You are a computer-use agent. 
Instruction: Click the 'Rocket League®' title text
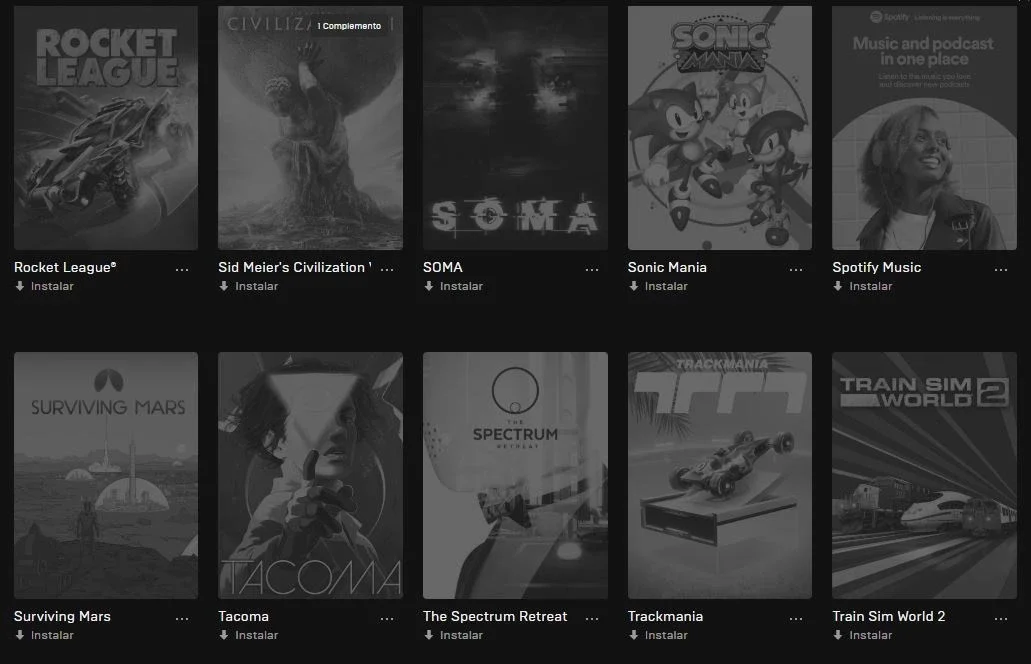pyautogui.click(x=65, y=267)
